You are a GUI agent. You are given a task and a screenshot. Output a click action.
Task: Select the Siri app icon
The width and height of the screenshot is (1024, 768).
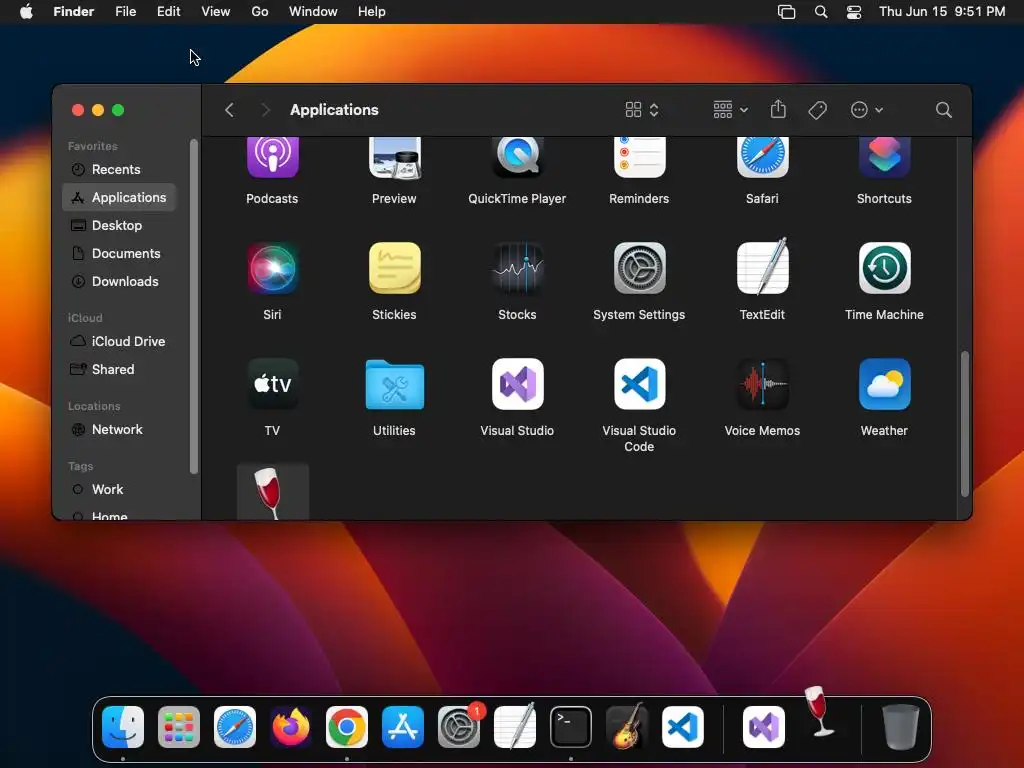coord(272,268)
